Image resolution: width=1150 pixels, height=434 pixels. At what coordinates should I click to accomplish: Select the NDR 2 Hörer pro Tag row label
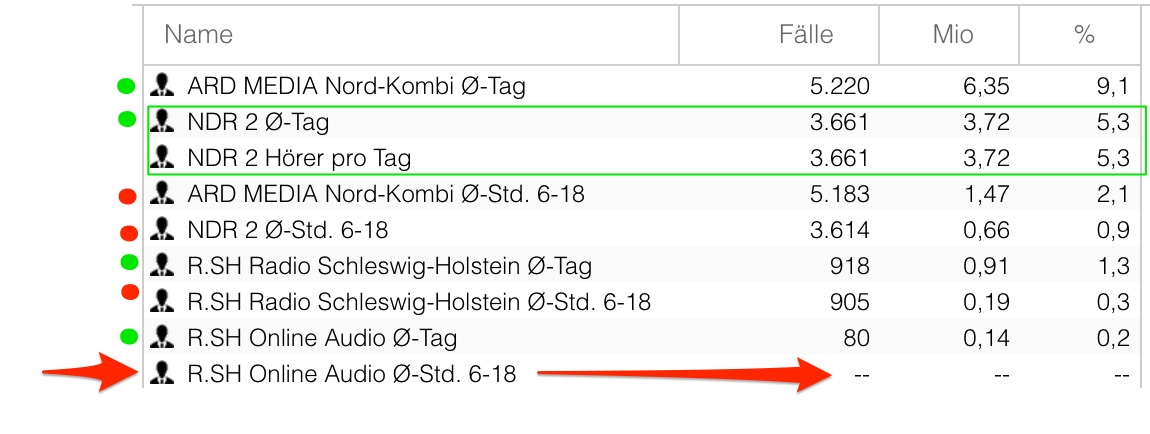pyautogui.click(x=299, y=158)
